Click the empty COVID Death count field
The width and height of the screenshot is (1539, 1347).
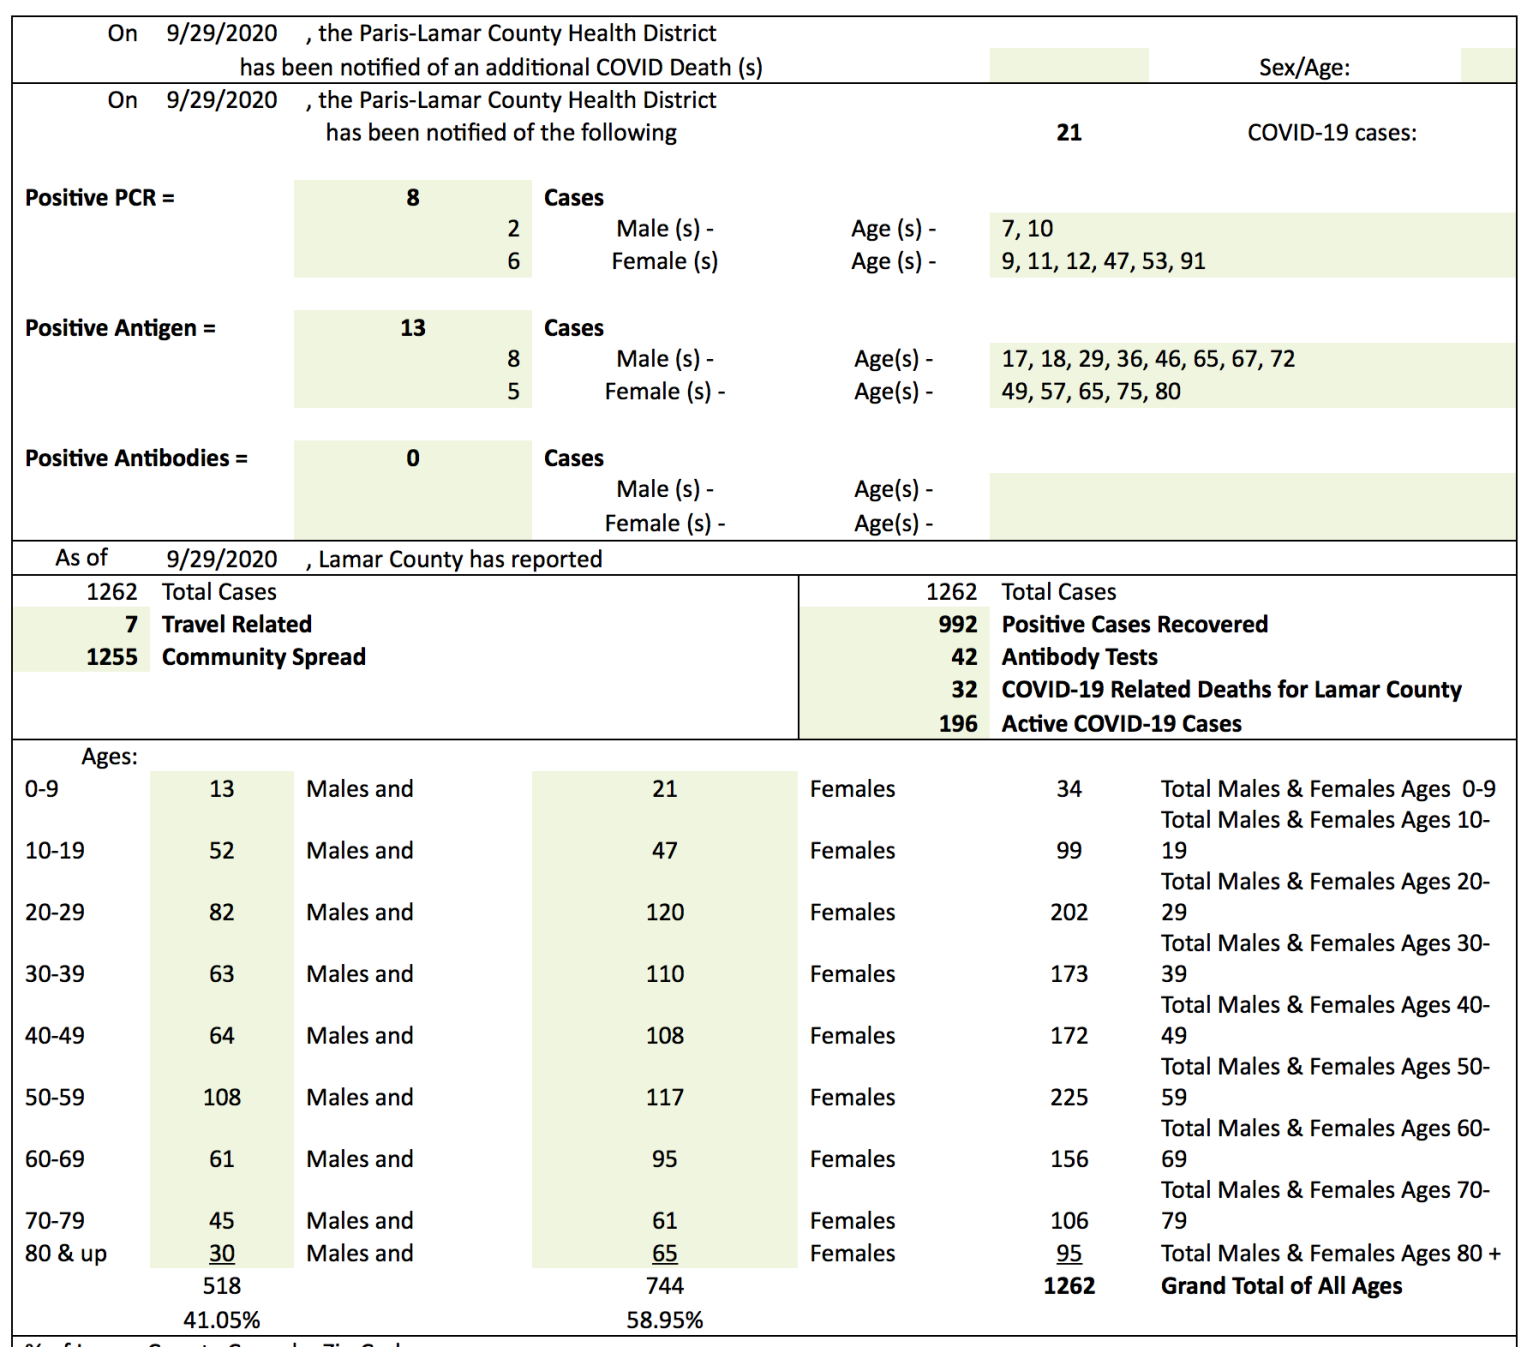click(1069, 65)
